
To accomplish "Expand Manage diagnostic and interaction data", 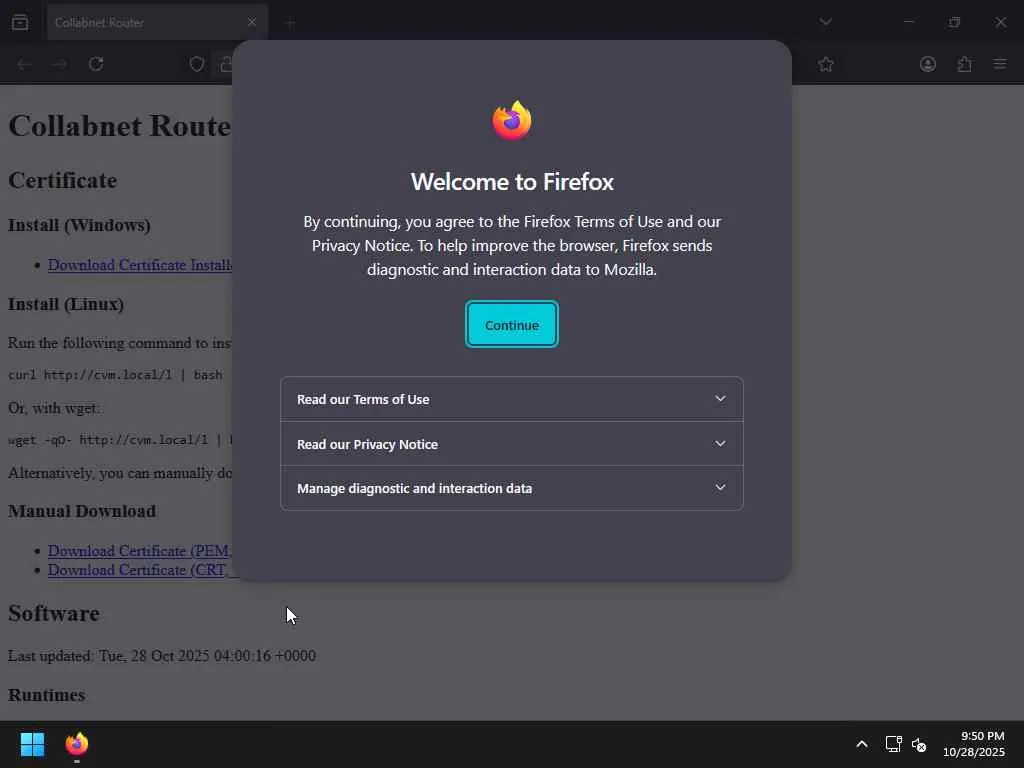I will tap(511, 488).
